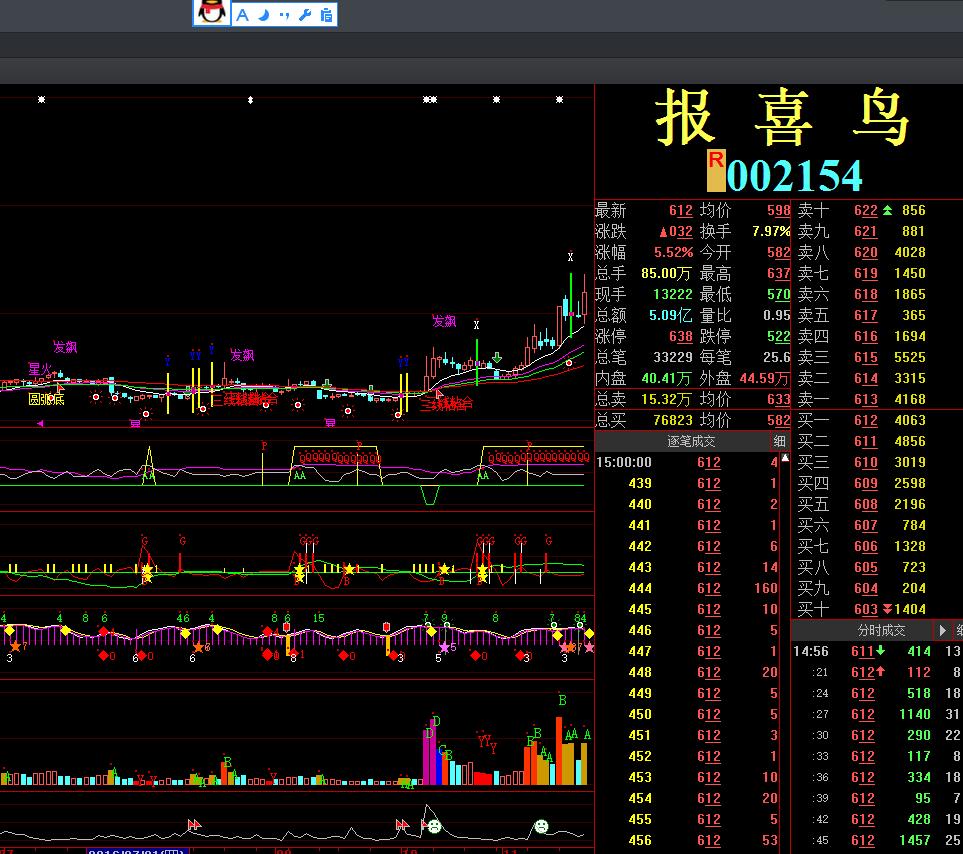
Task: Select the 逐笔成交 panel header
Action: [x=691, y=441]
